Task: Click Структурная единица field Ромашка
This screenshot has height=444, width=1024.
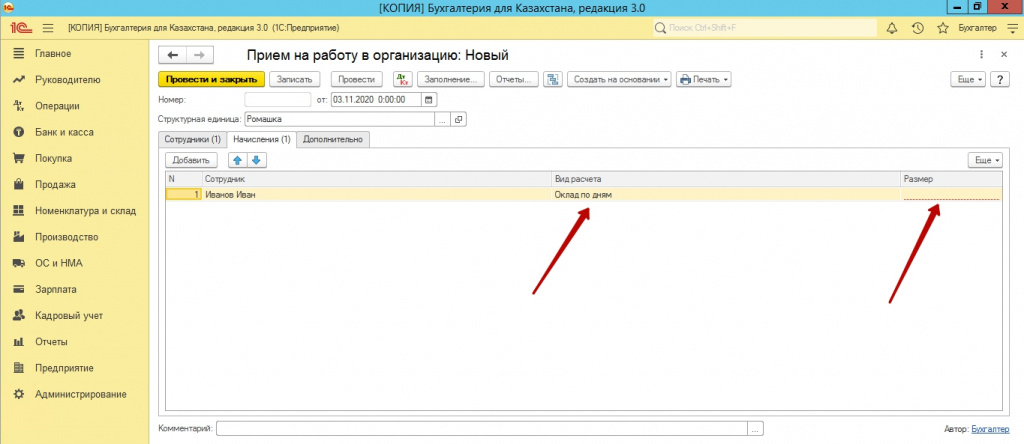Action: pyautogui.click(x=340, y=119)
